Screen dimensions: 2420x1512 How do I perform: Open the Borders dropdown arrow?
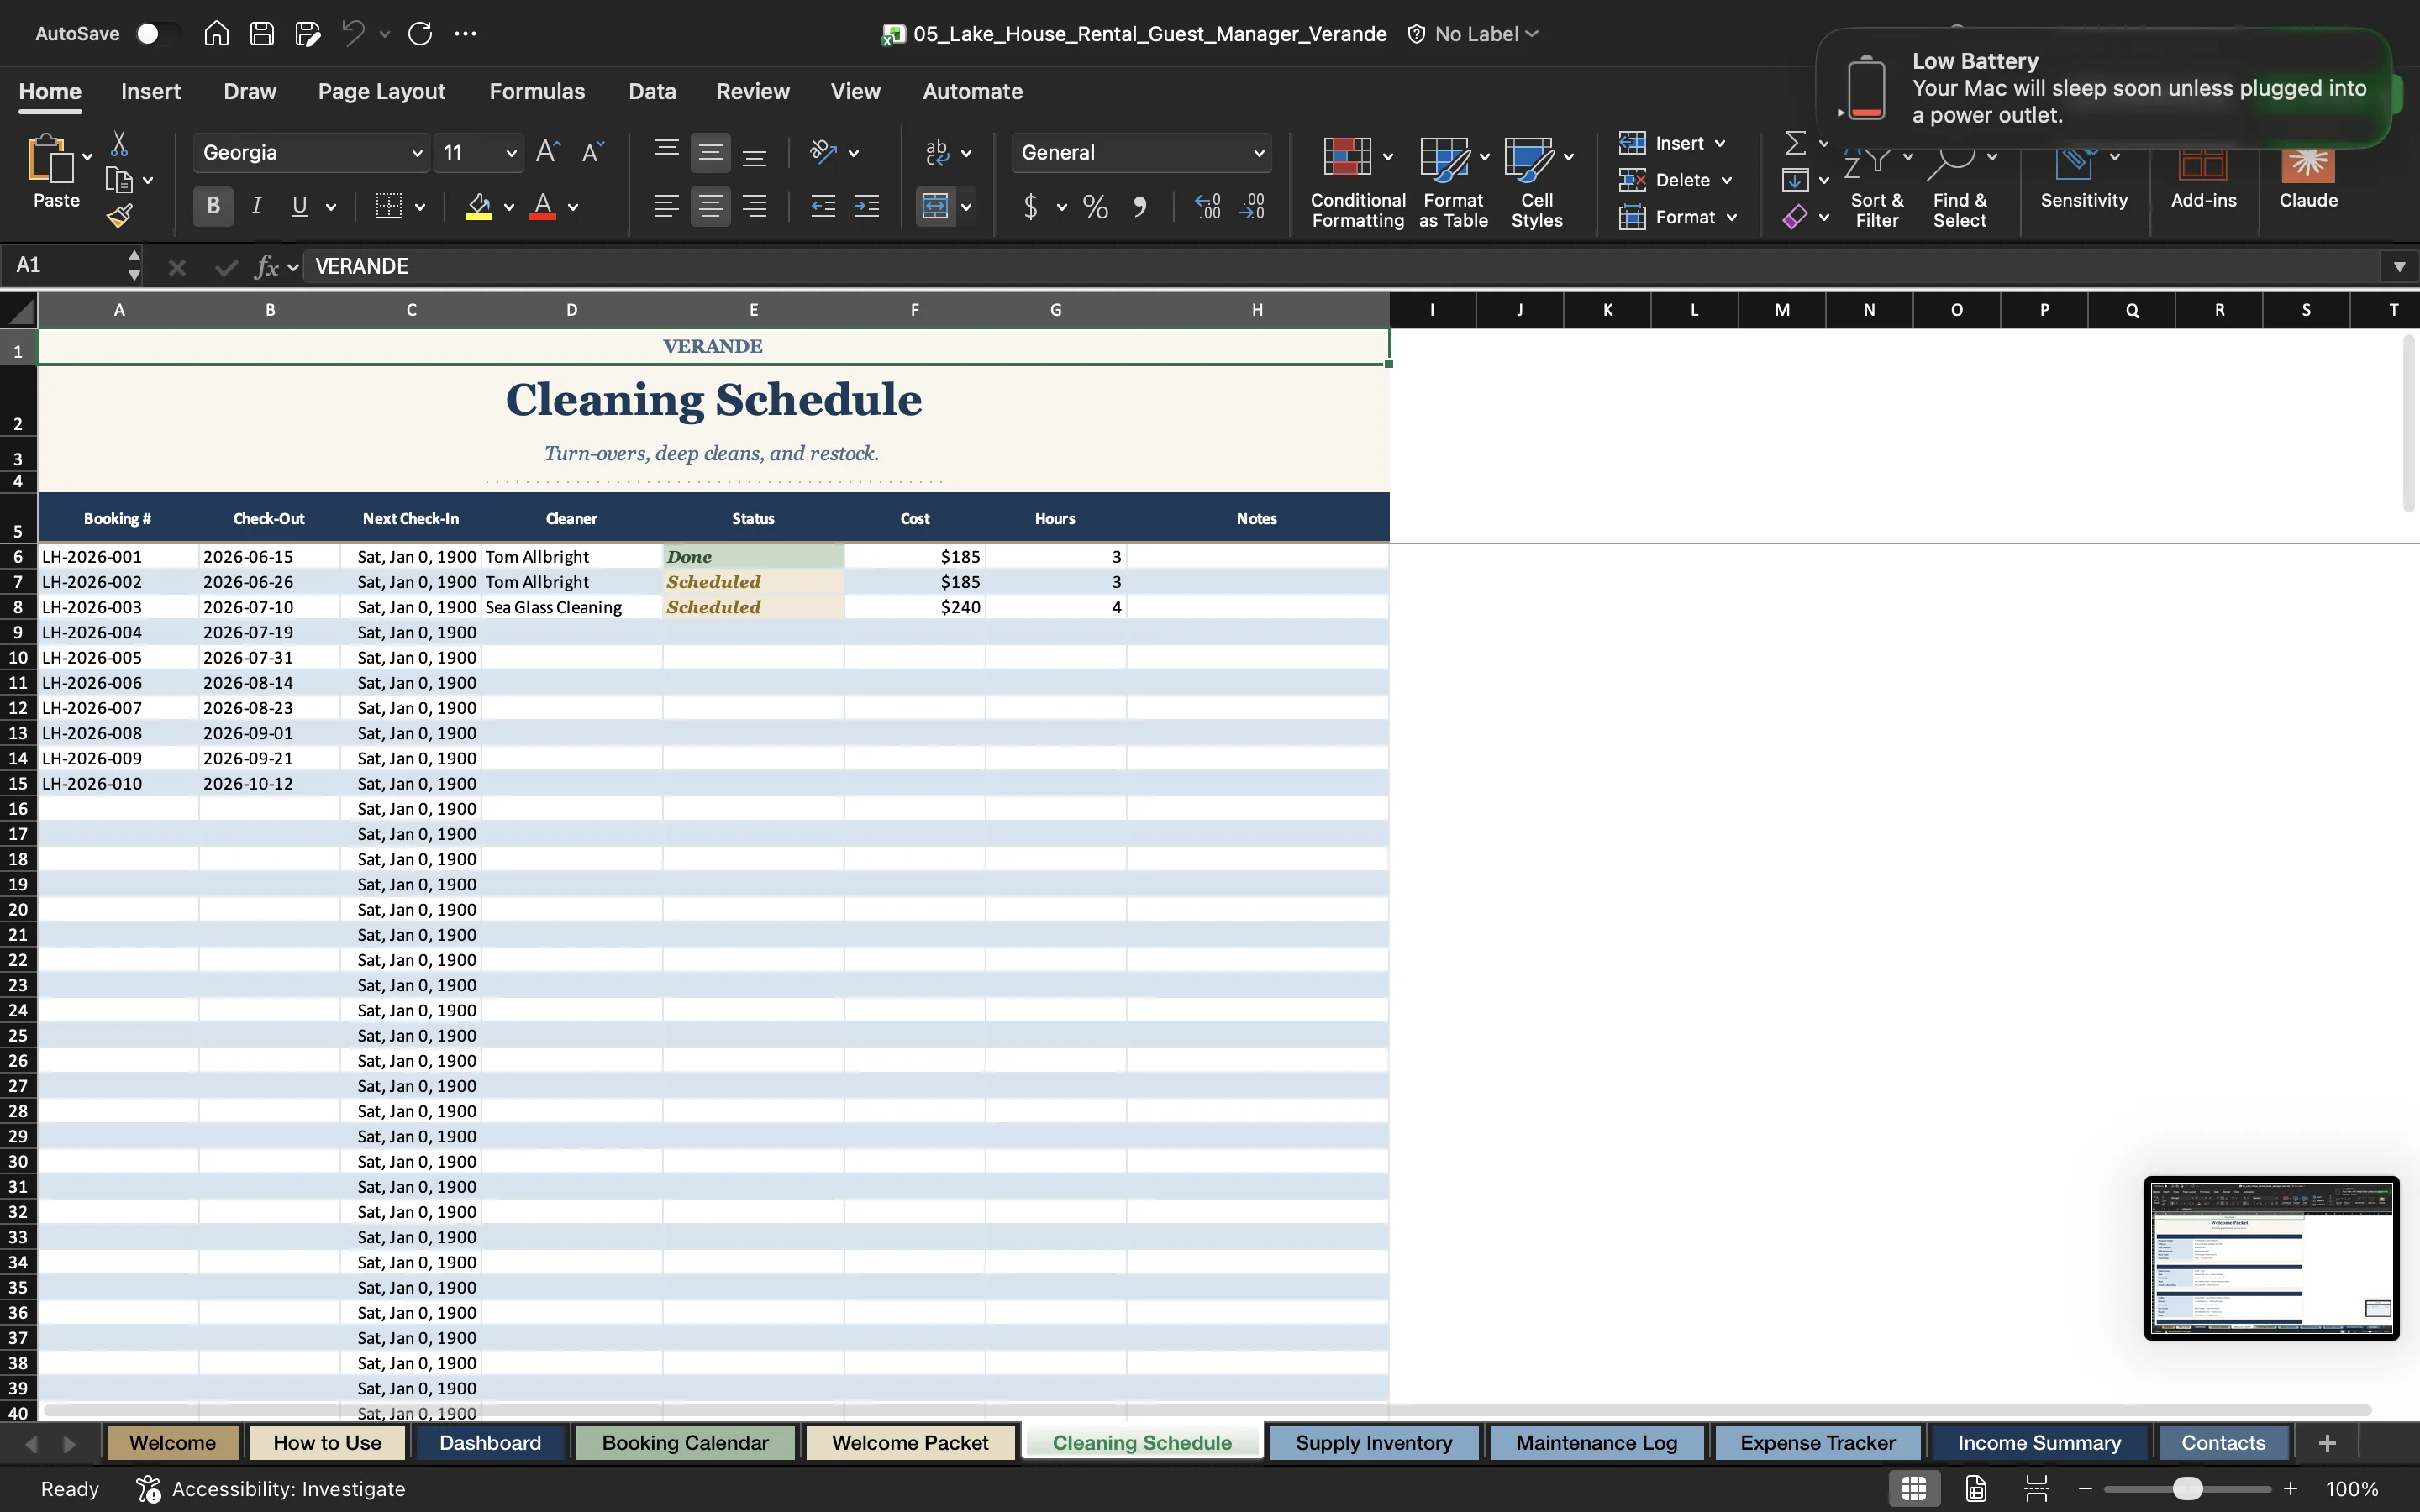click(420, 207)
